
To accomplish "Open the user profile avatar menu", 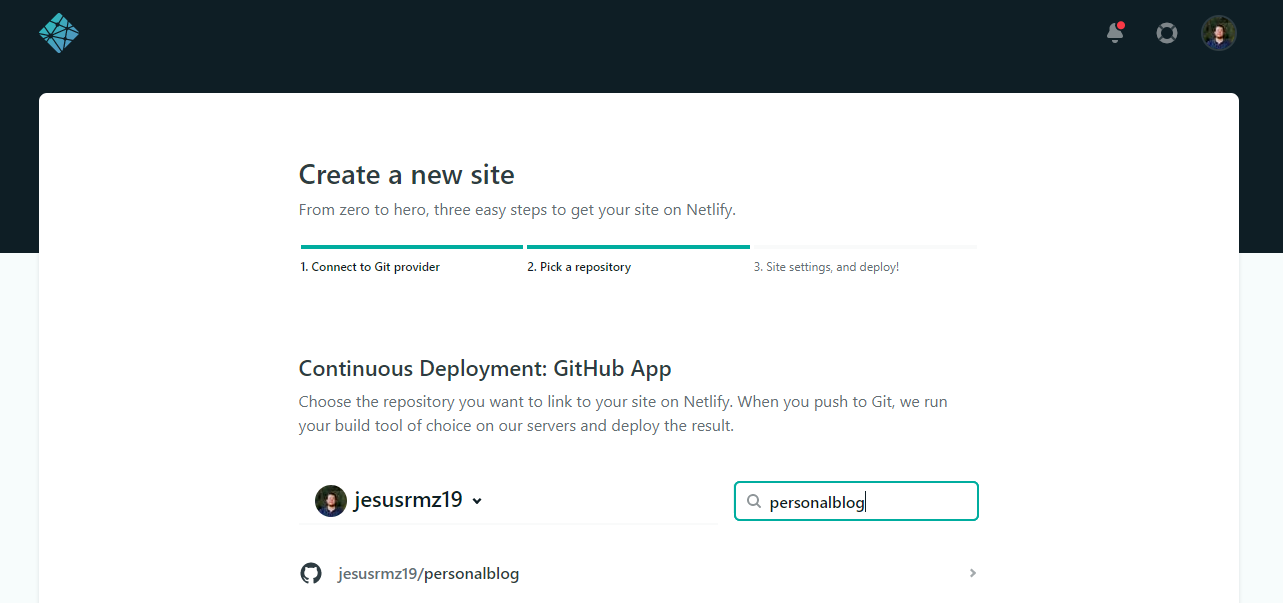I will pos(1218,33).
